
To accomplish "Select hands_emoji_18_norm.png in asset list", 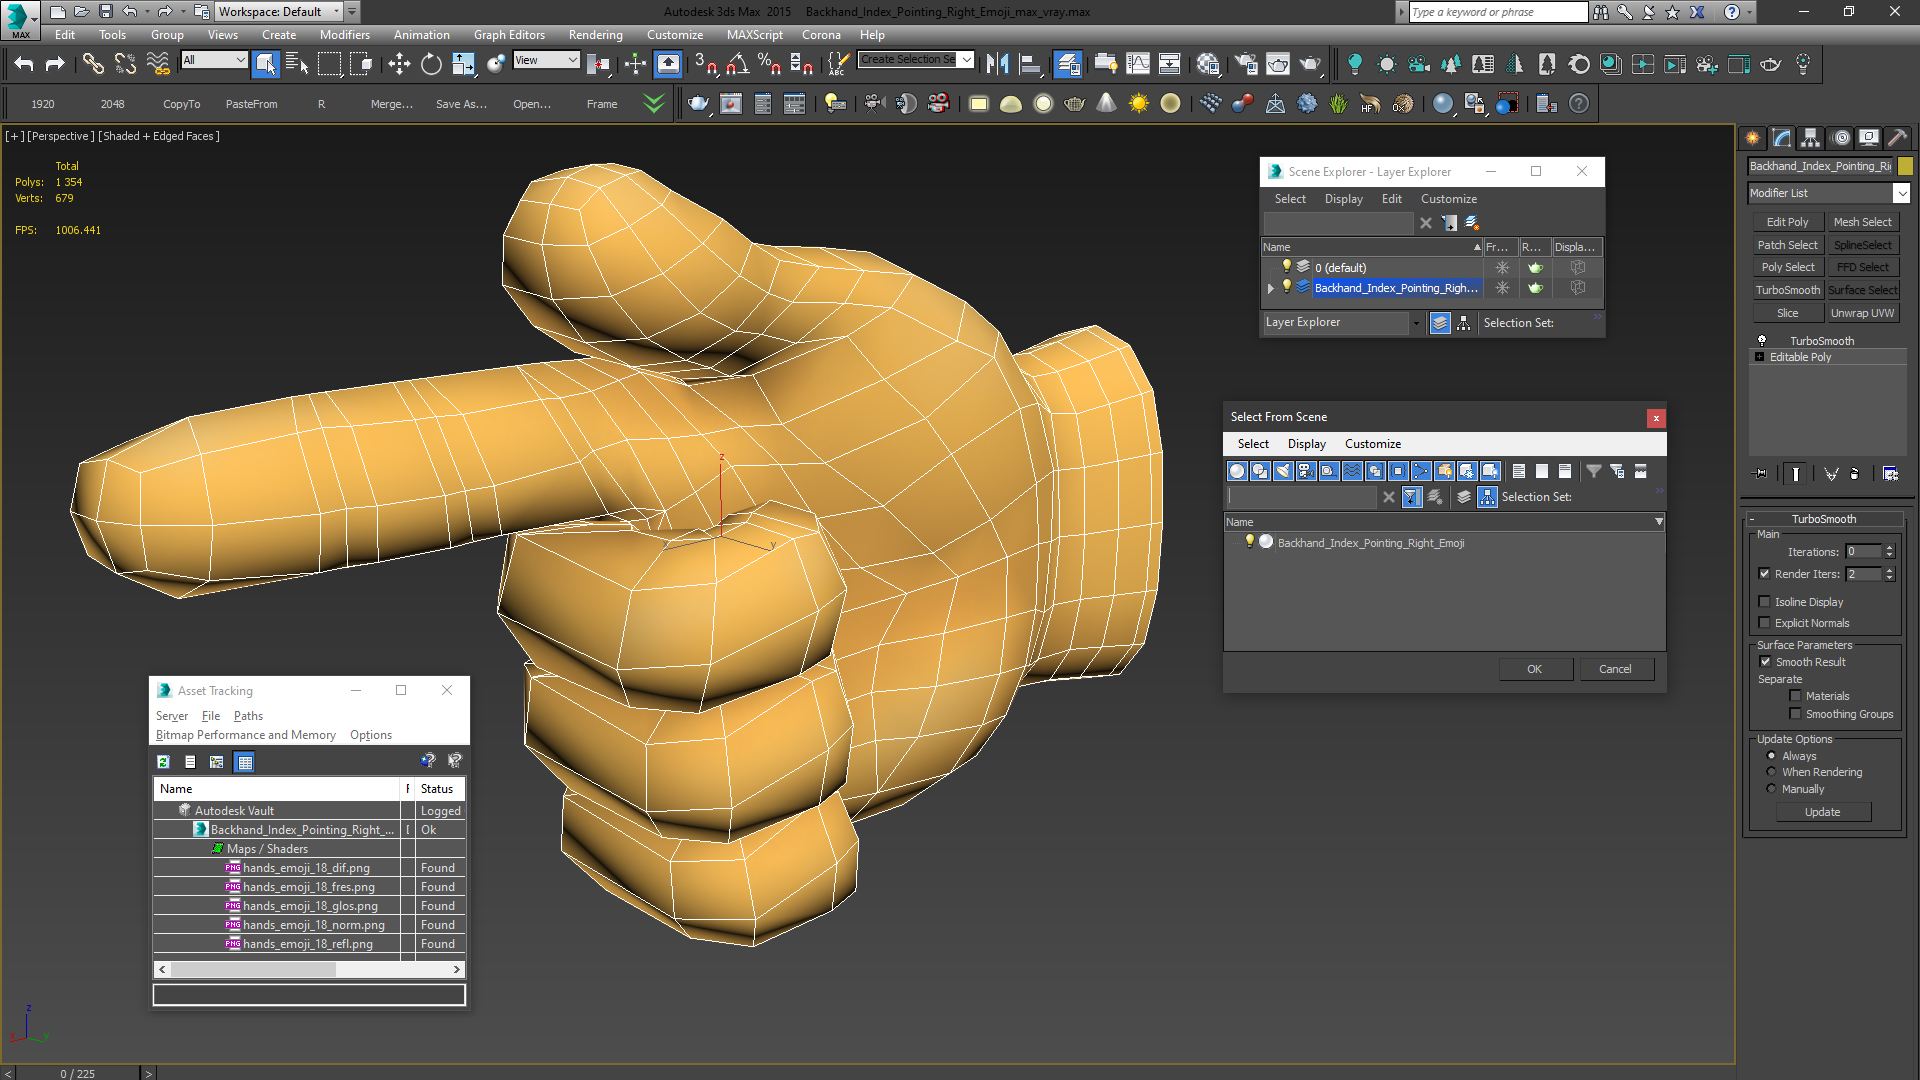I will click(313, 925).
